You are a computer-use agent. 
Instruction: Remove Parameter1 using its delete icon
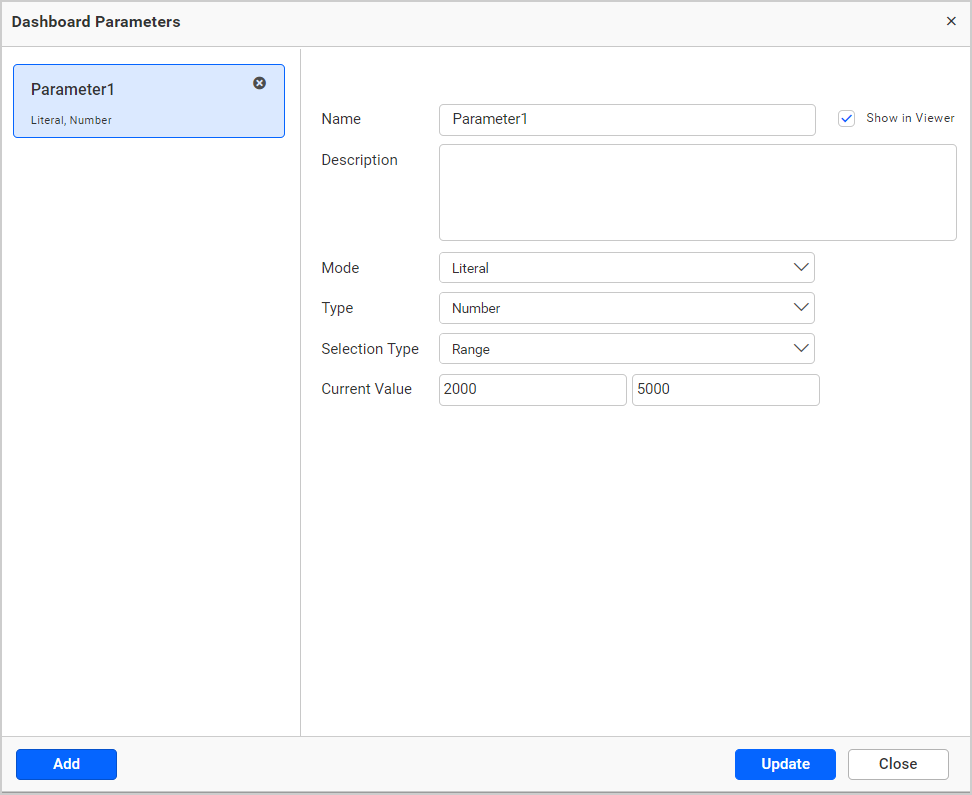pyautogui.click(x=259, y=83)
